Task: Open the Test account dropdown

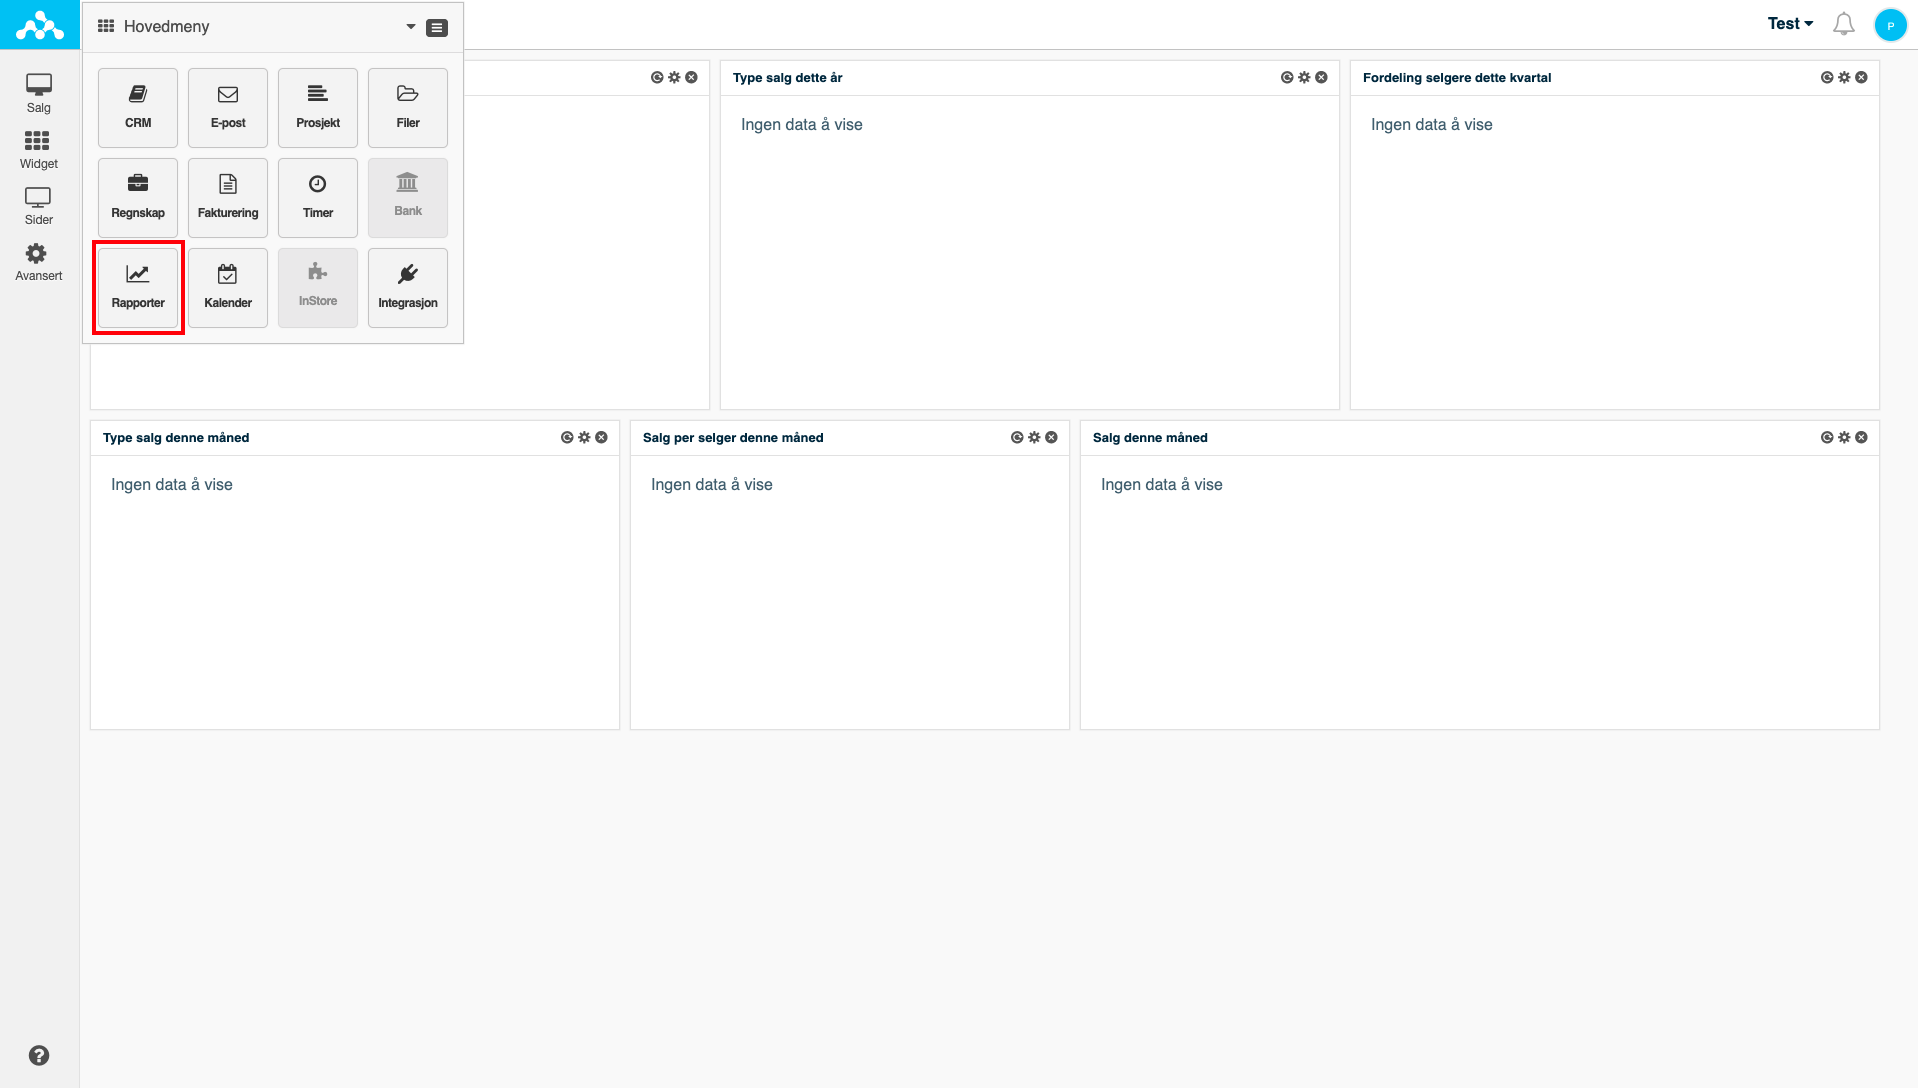Action: click(1789, 24)
